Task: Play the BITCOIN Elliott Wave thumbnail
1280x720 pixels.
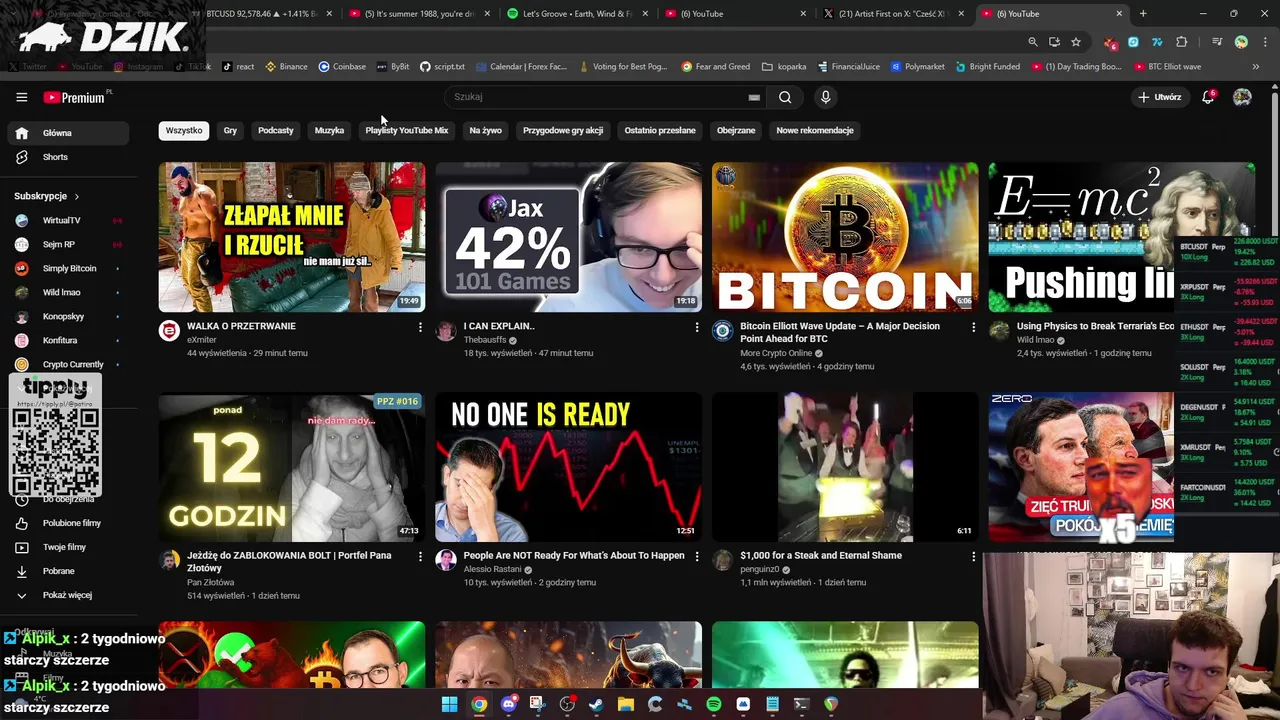Action: [x=845, y=238]
